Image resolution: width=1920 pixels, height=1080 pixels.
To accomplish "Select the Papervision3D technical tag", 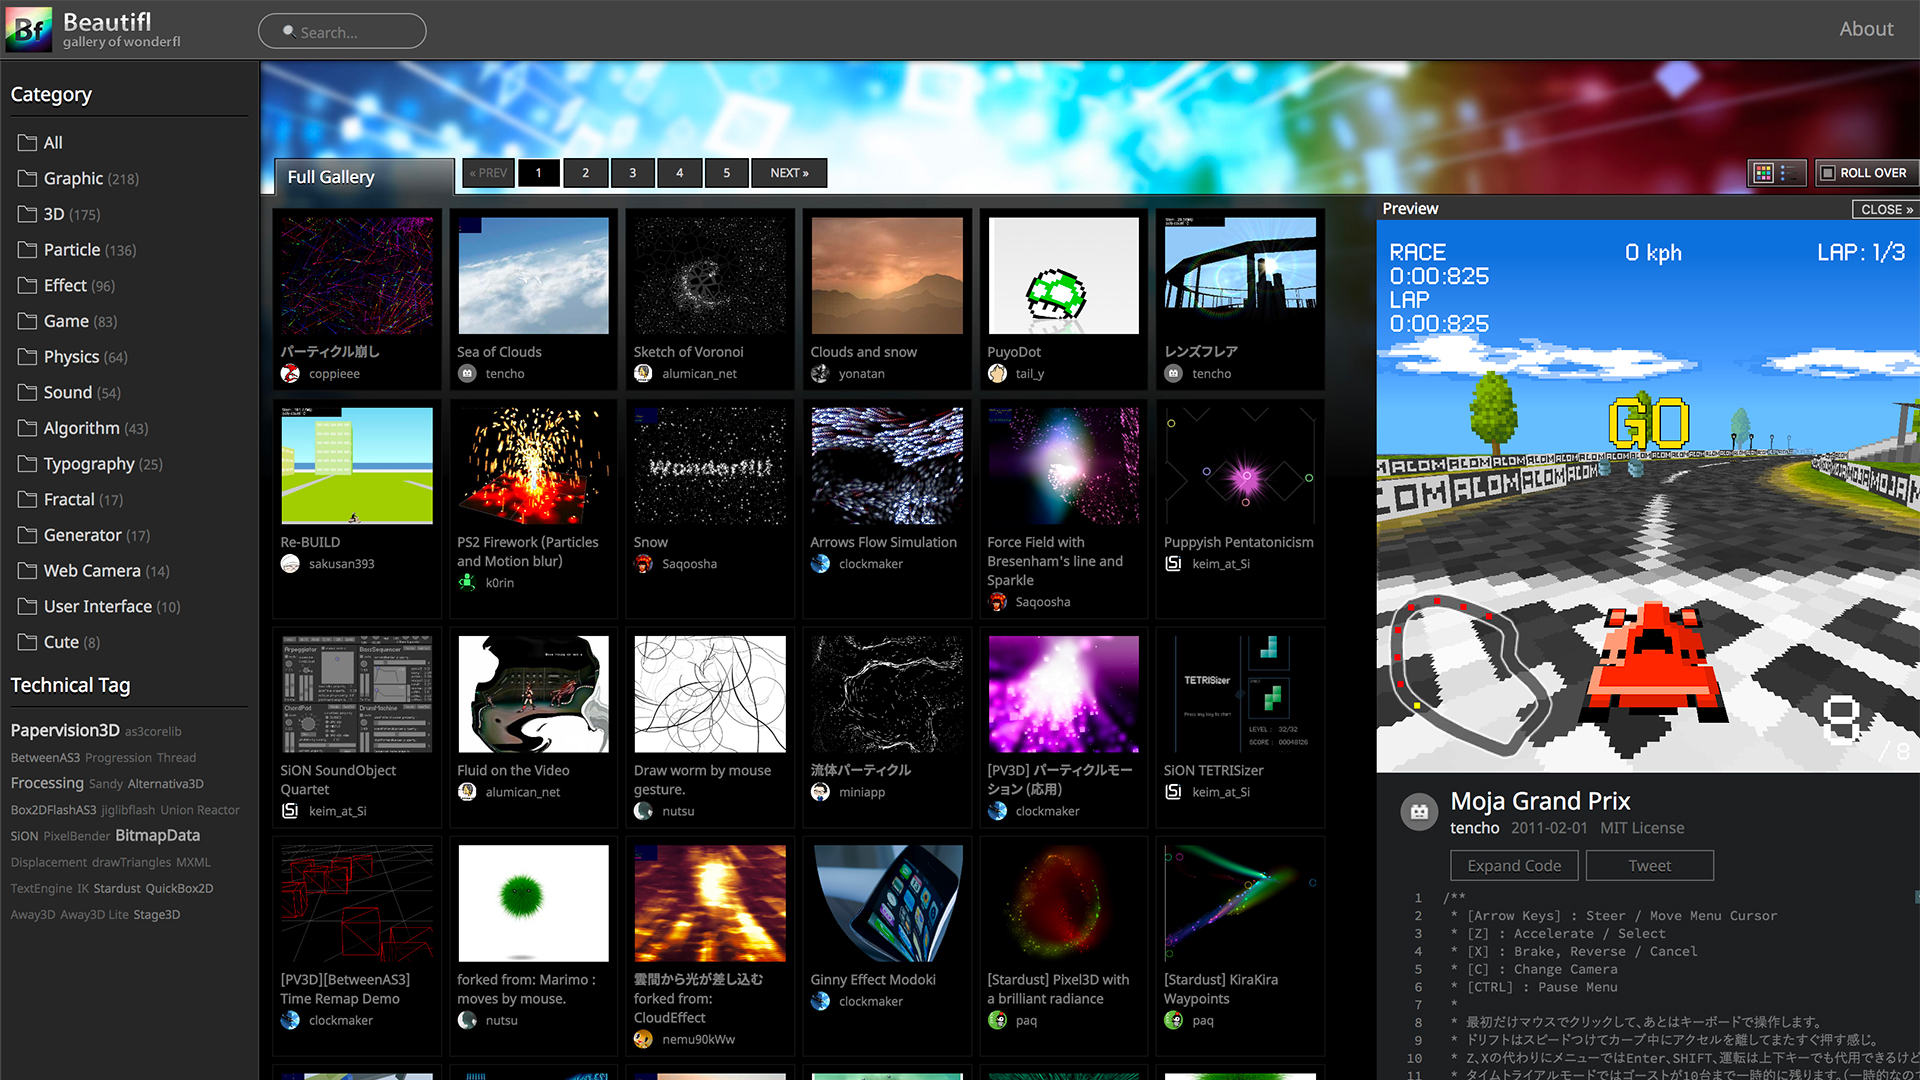I will pyautogui.click(x=65, y=731).
